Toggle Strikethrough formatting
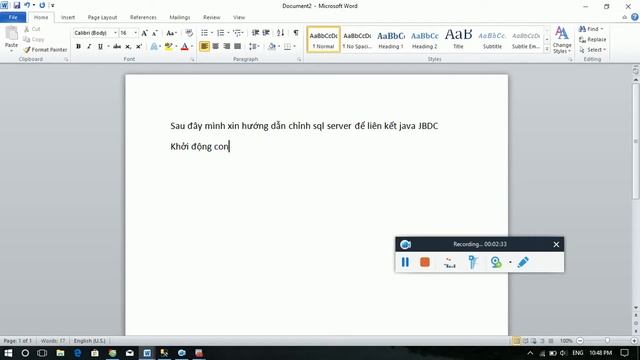Viewport: 640px width, 360px height. (x=117, y=47)
